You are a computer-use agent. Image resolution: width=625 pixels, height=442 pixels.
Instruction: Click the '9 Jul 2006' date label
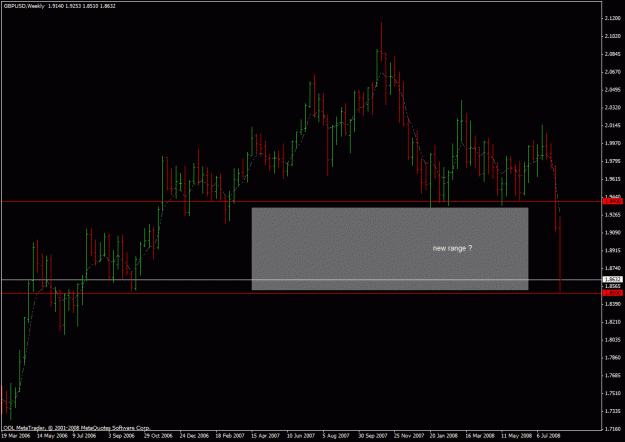click(x=84, y=436)
